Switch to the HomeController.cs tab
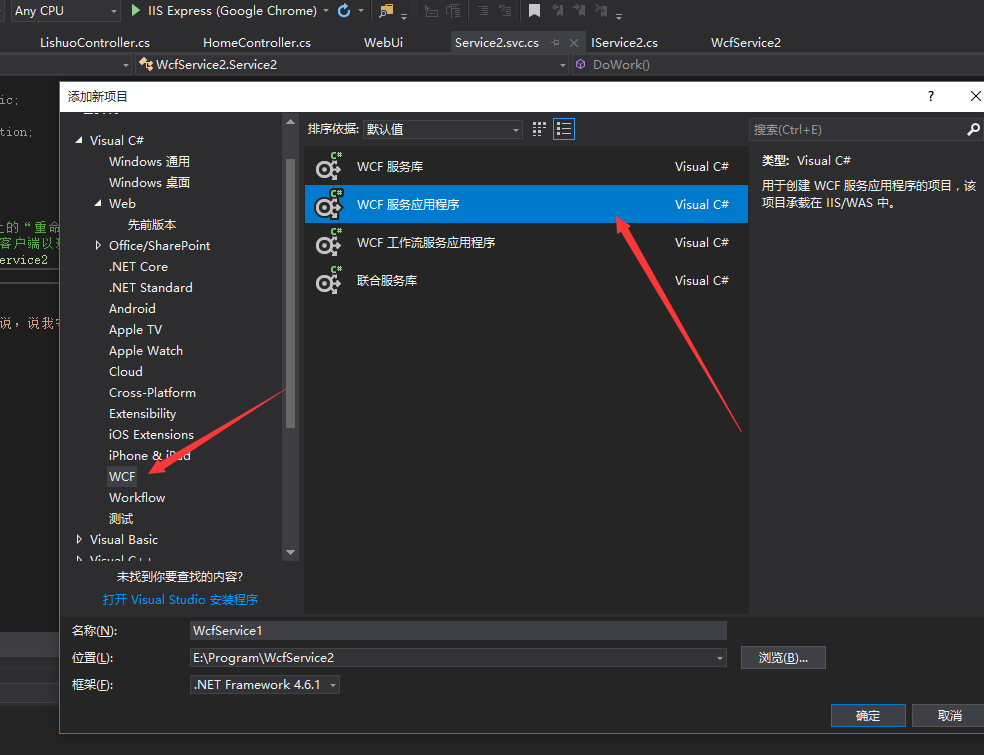The height and width of the screenshot is (755, 984). (x=255, y=42)
